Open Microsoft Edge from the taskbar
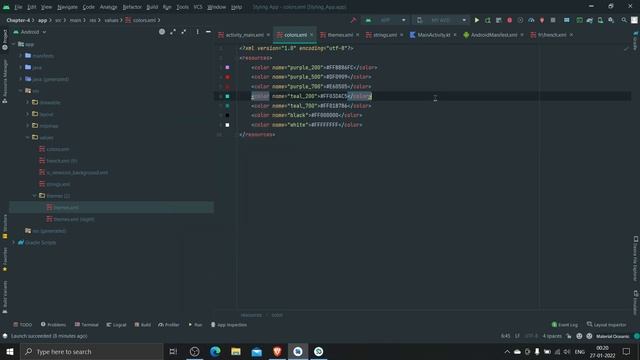This screenshot has height=360, width=640. tap(215, 351)
